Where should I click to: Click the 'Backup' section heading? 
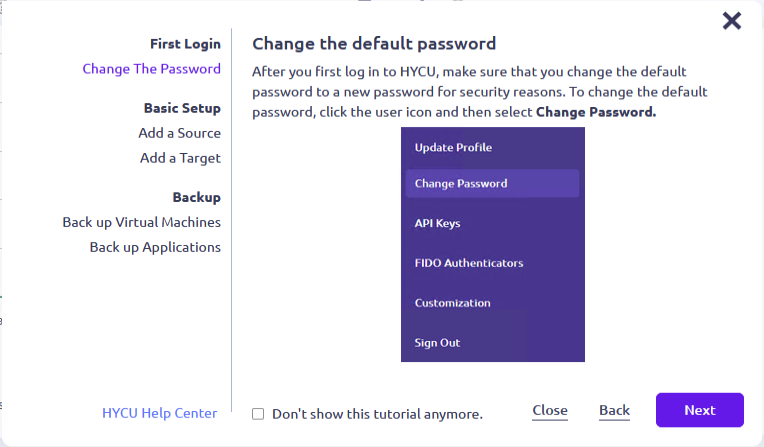196,197
